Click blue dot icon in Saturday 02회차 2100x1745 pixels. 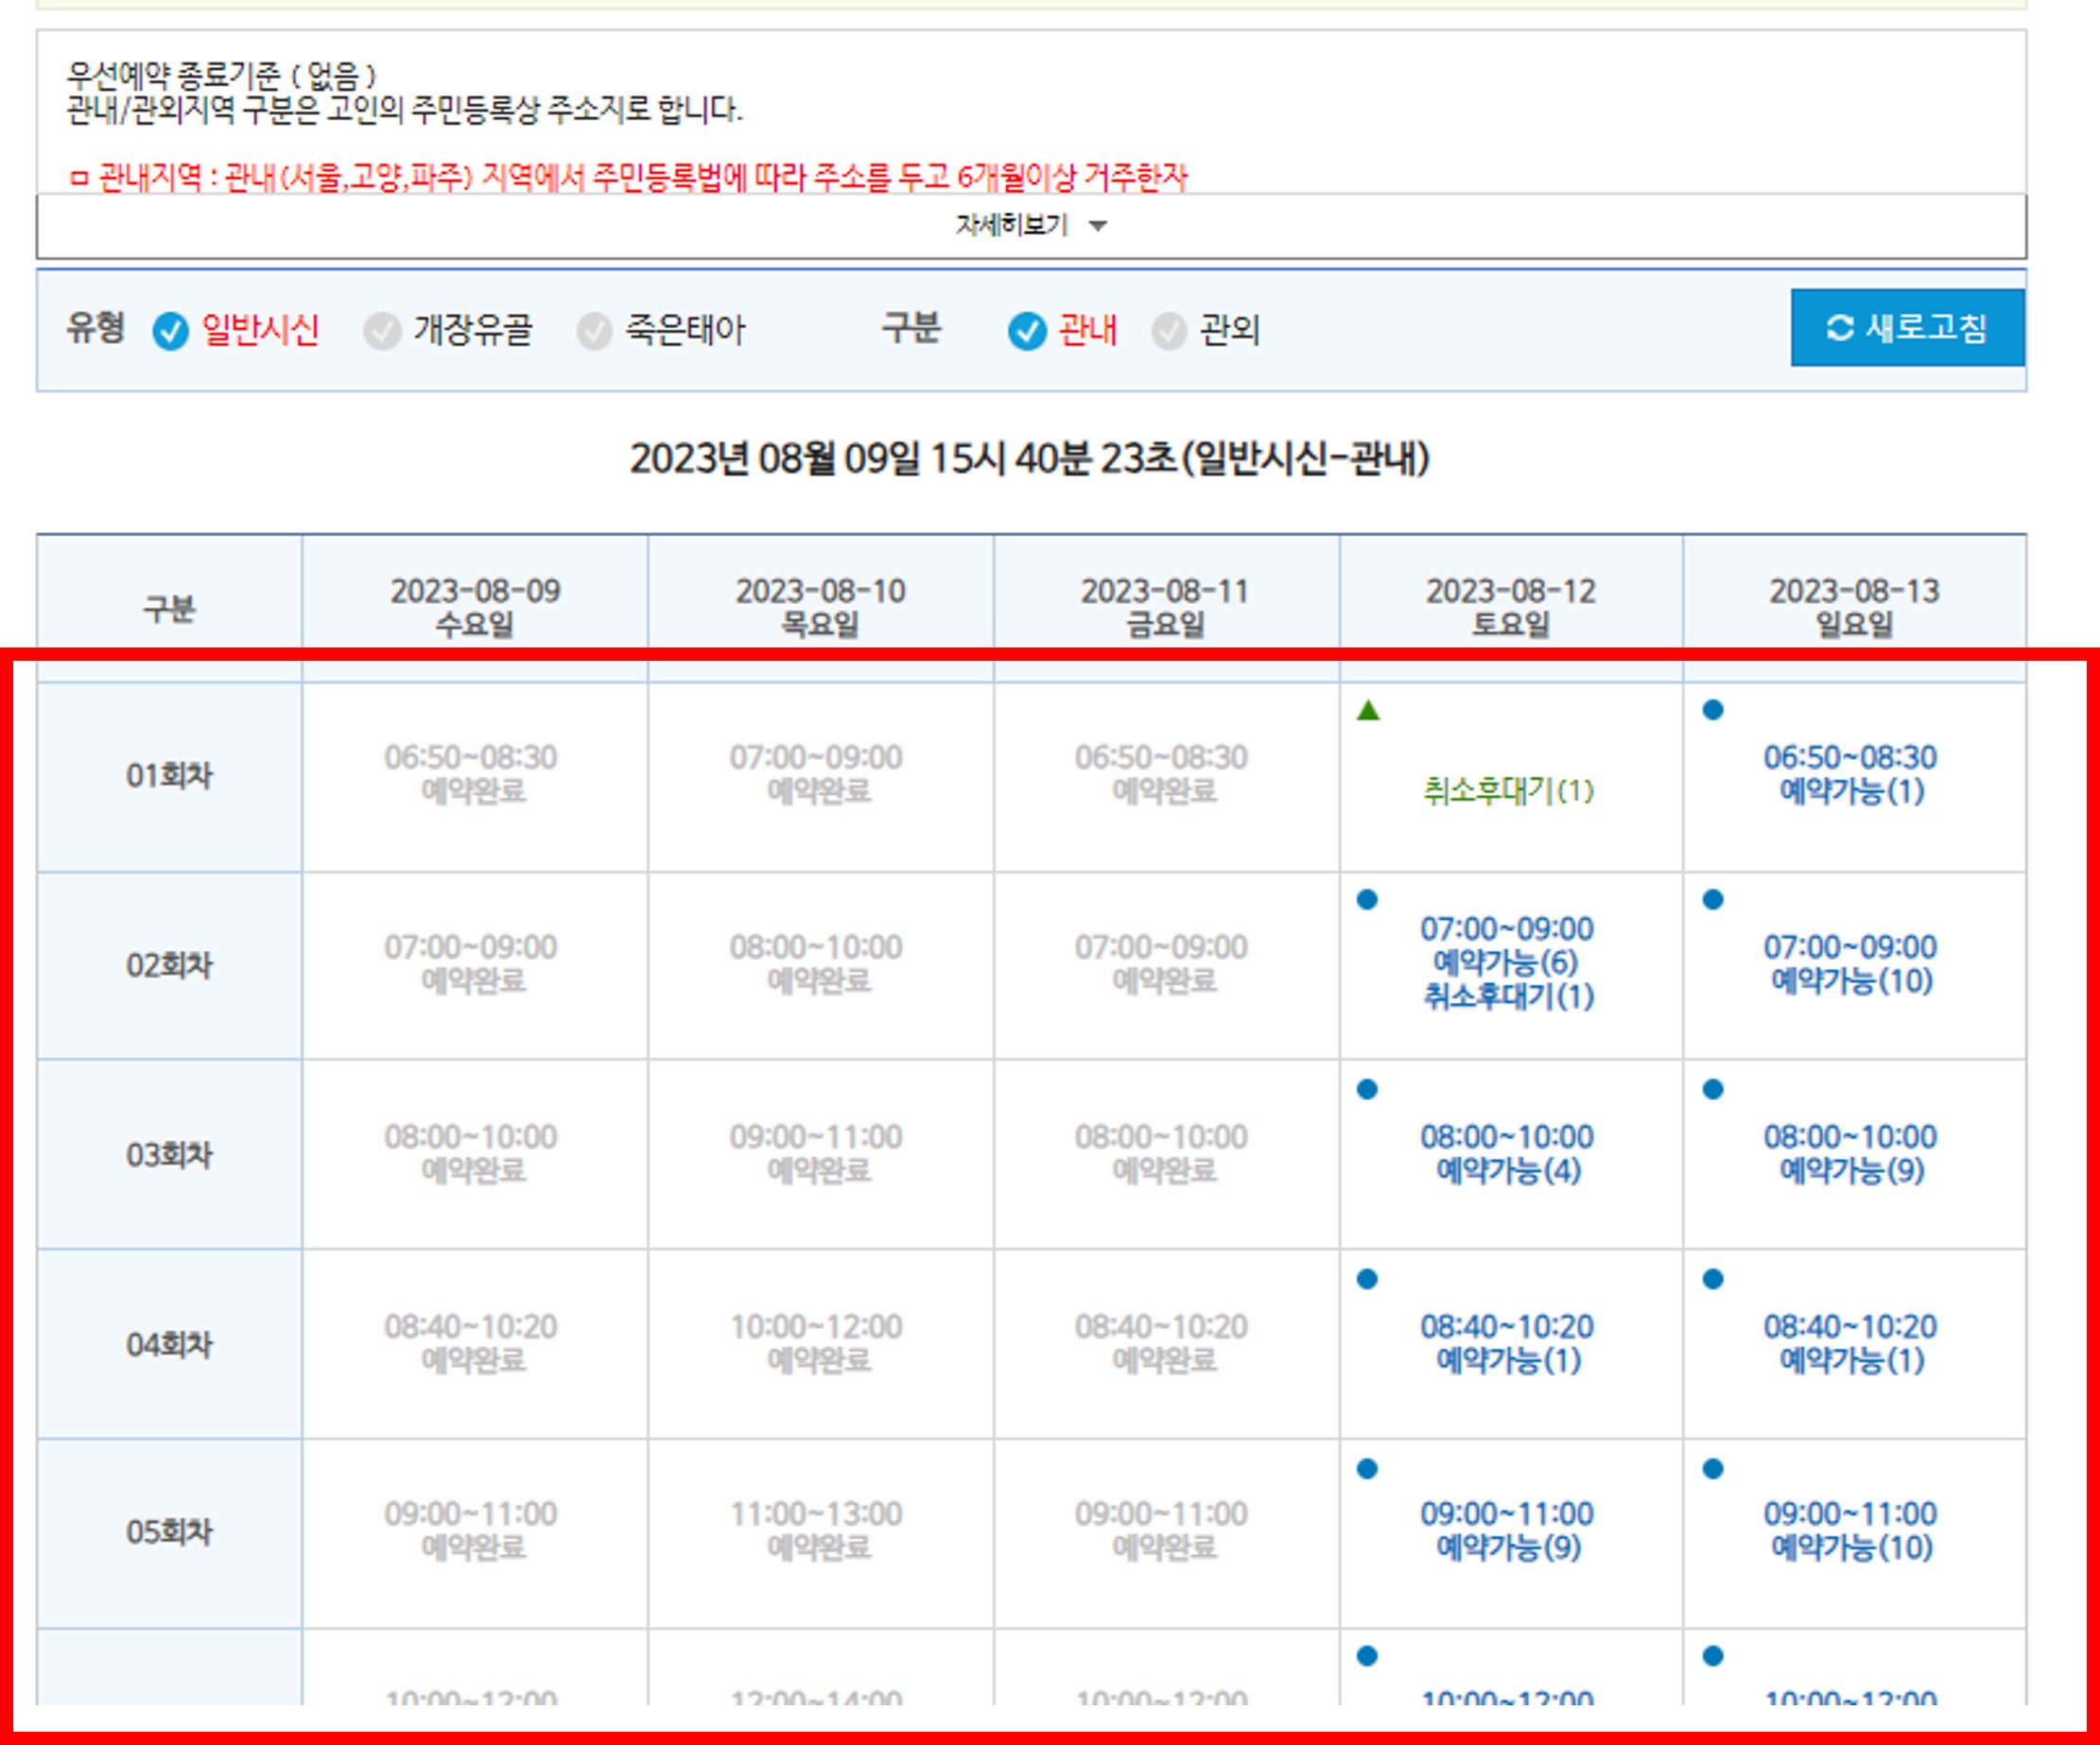[1367, 899]
